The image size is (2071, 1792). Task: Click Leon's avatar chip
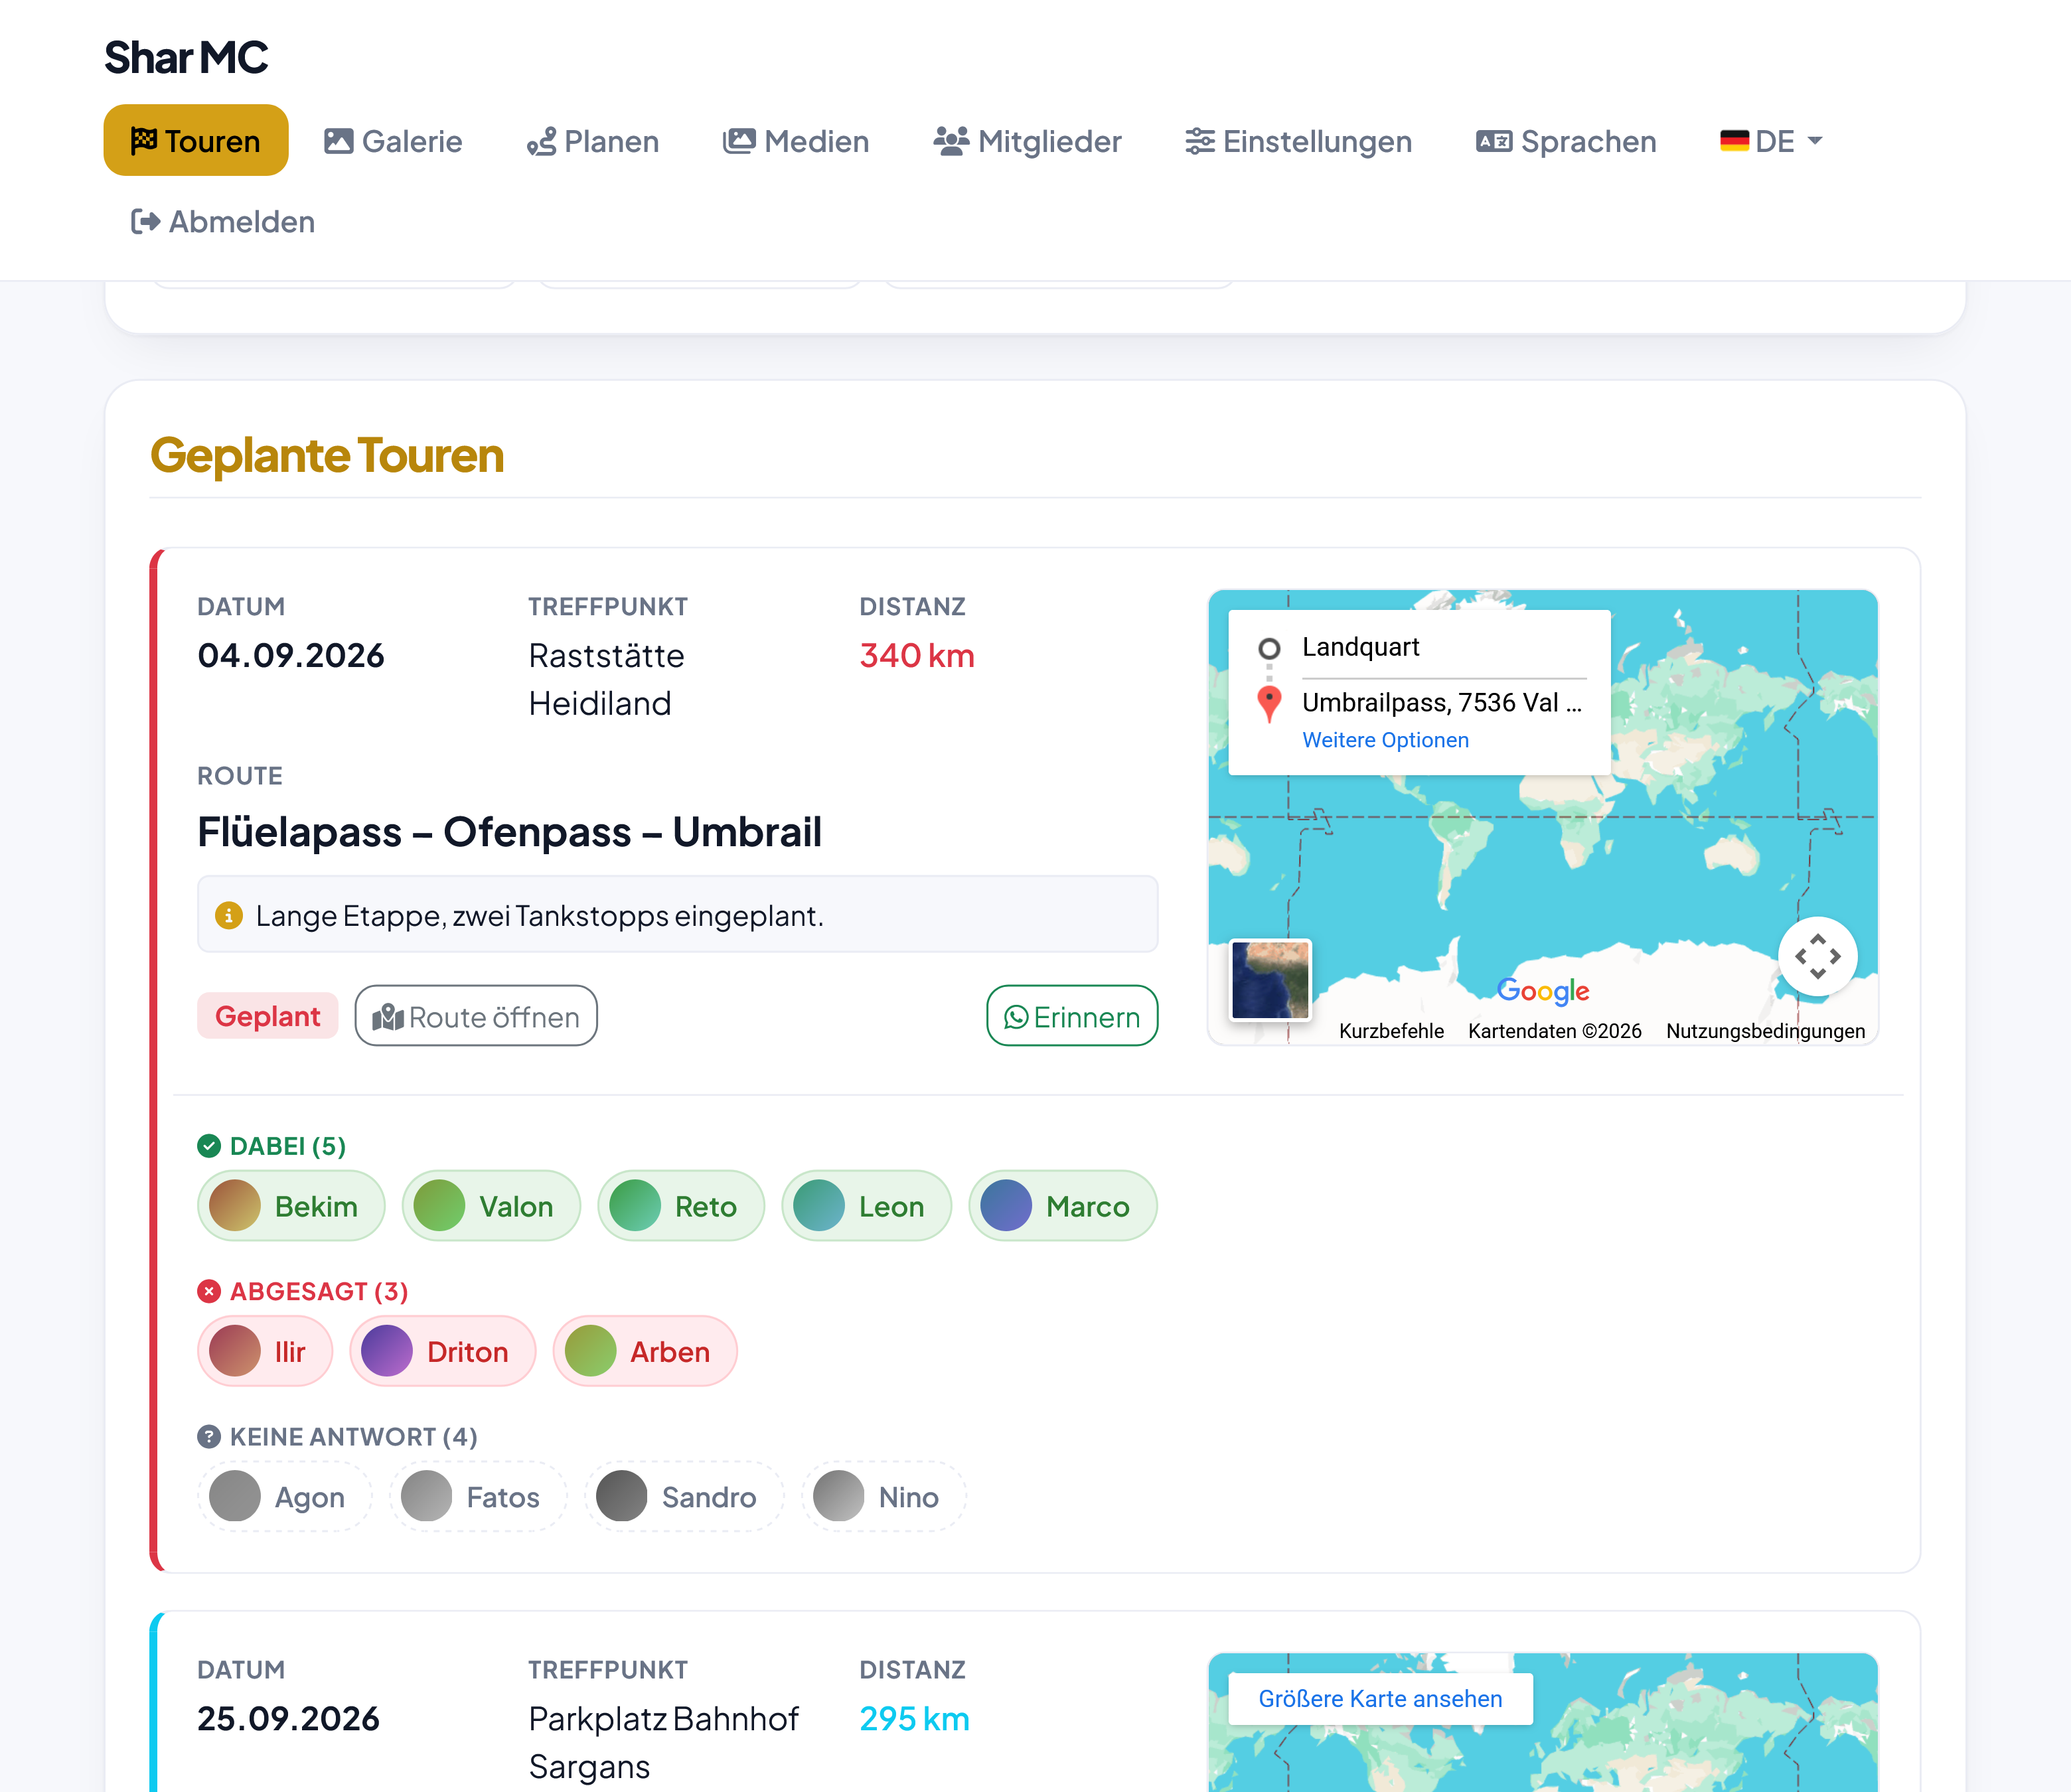tap(866, 1206)
